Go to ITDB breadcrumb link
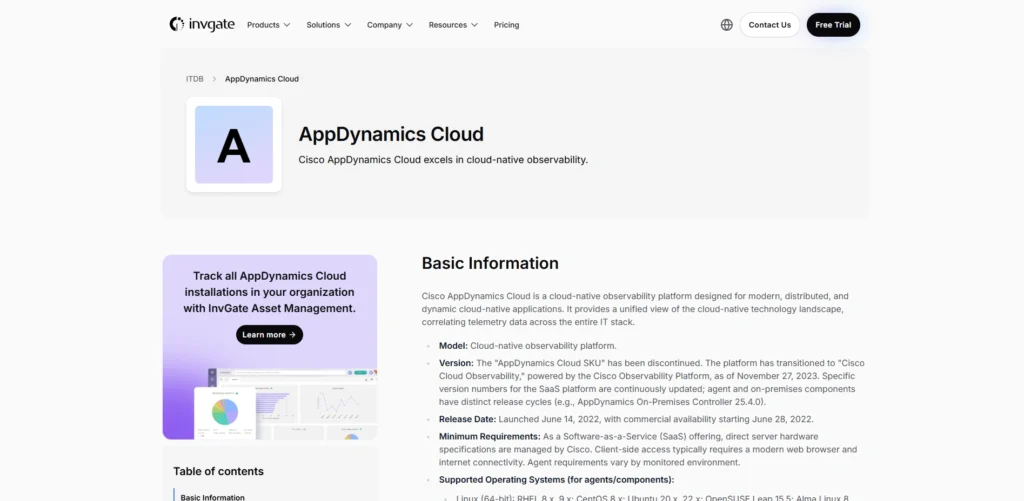Screen dimensions: 1024x501 tap(195, 79)
